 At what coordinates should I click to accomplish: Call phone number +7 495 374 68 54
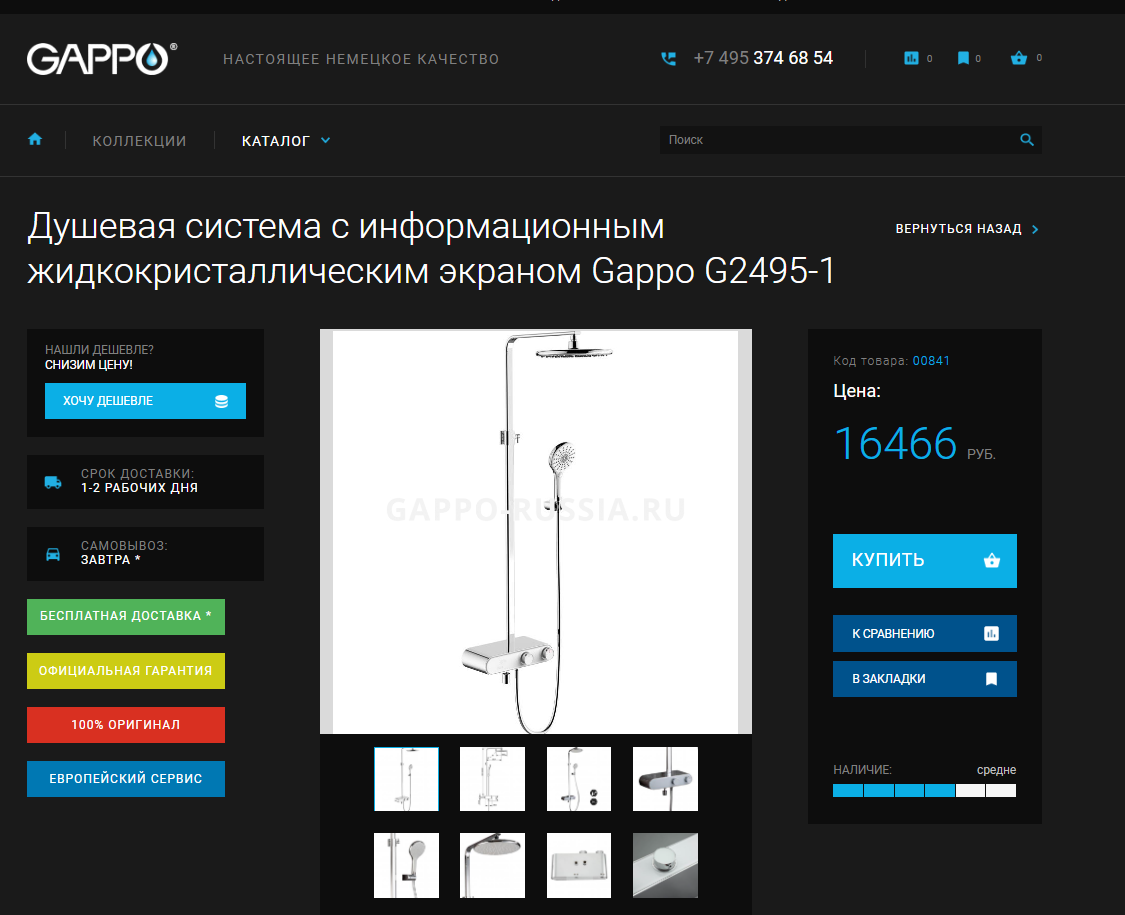pyautogui.click(x=763, y=58)
